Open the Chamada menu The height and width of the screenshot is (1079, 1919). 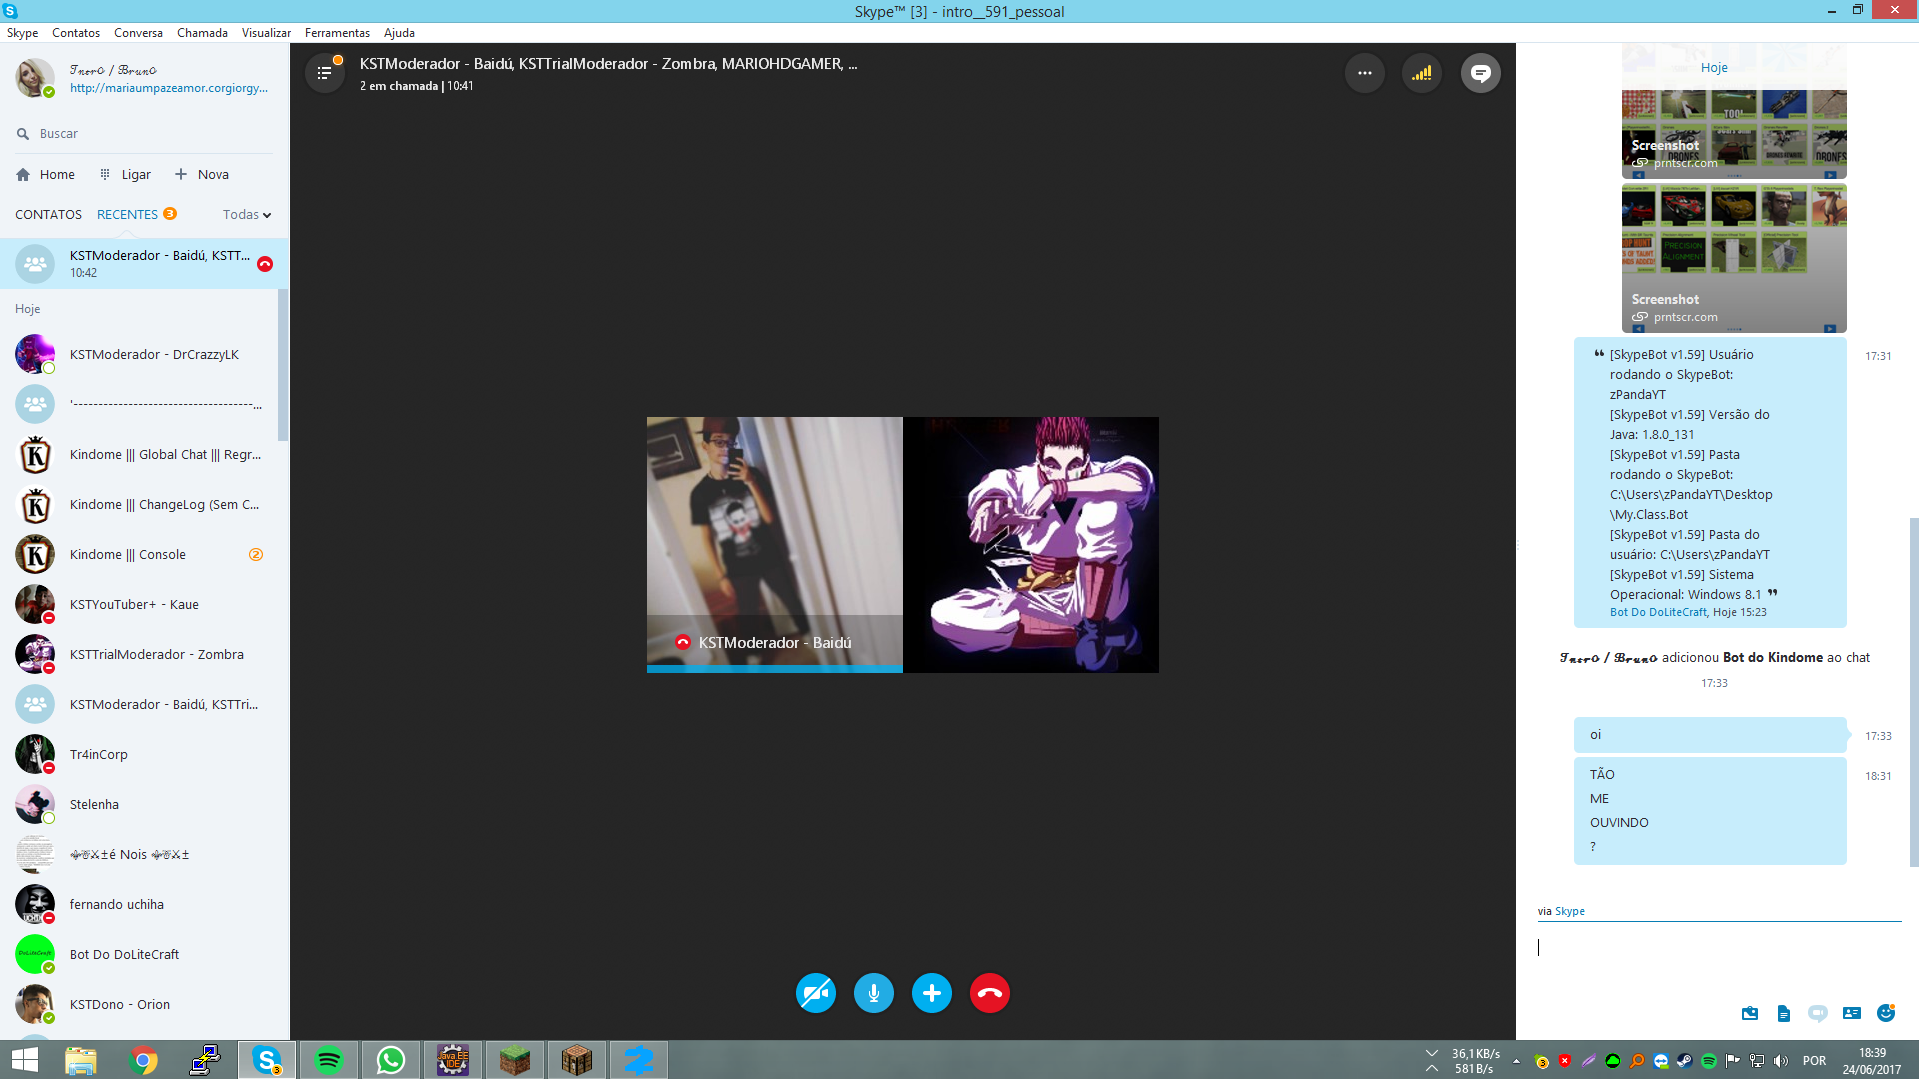click(x=202, y=32)
